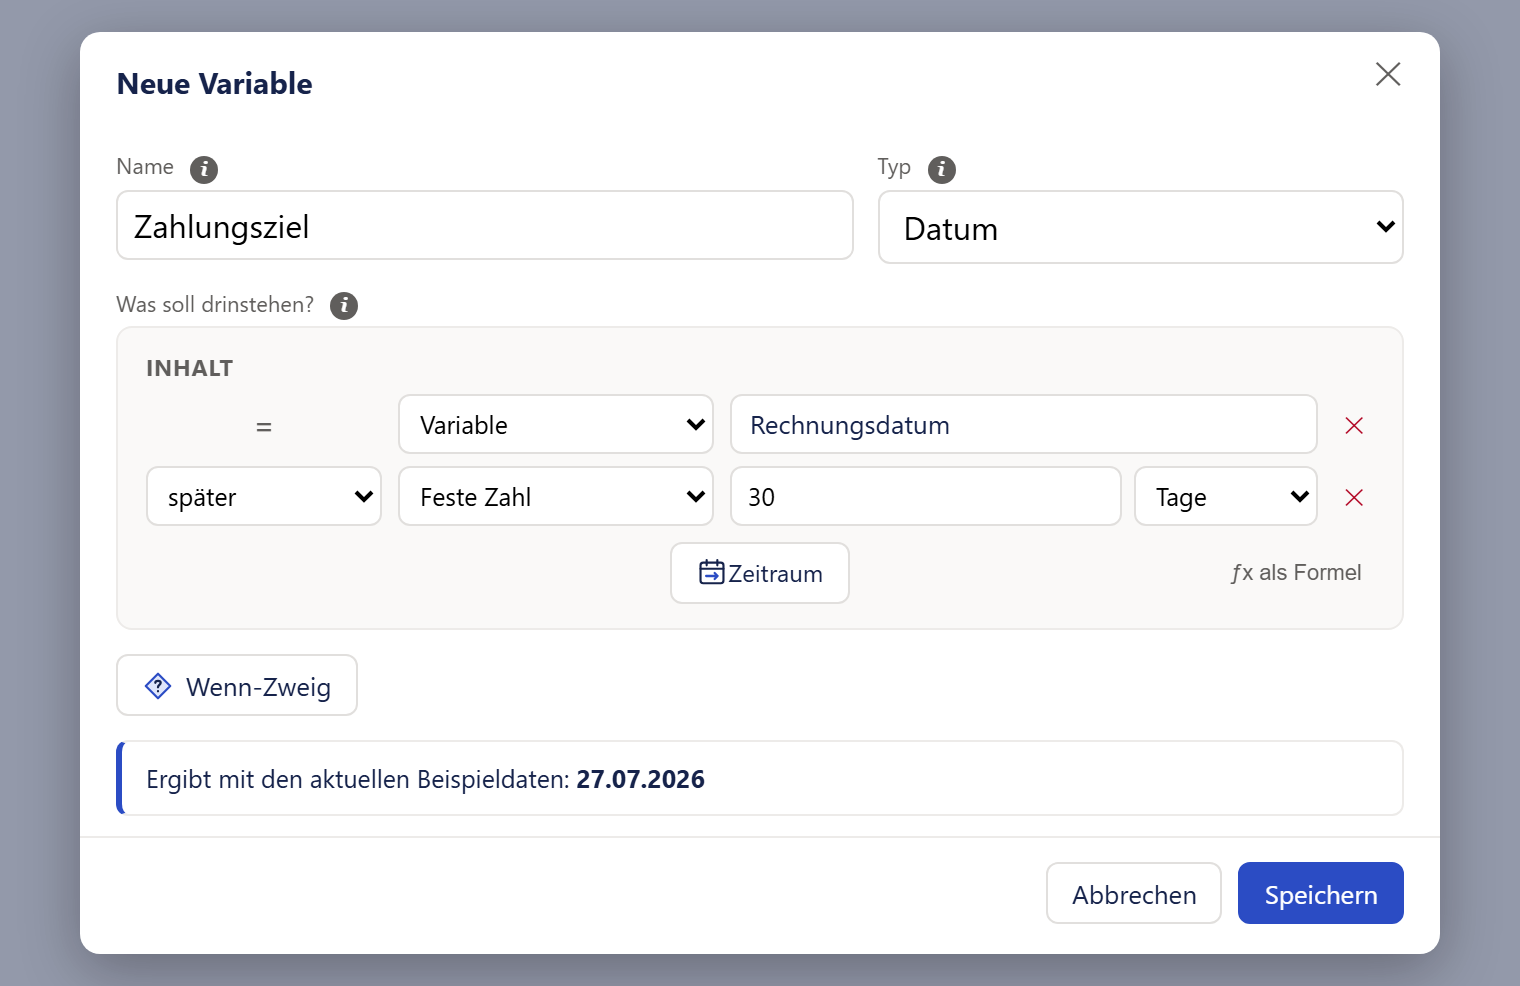Open the Typ dropdown showing Datum
The height and width of the screenshot is (986, 1520).
(x=1141, y=227)
